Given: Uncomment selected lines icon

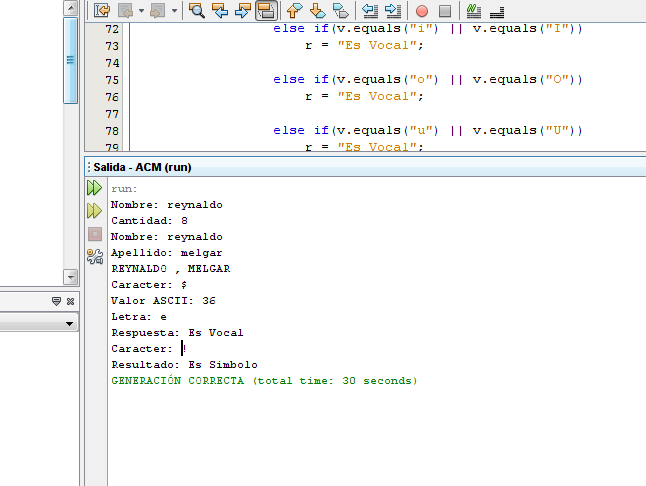Looking at the screenshot, I should (x=497, y=12).
